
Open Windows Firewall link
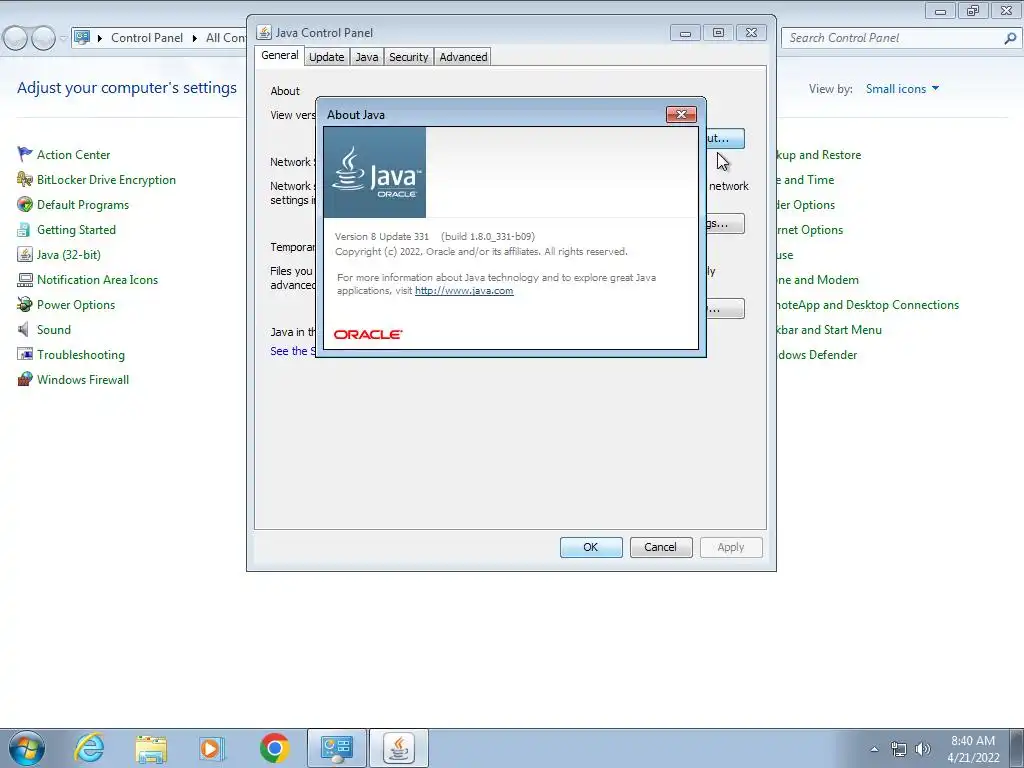83,379
